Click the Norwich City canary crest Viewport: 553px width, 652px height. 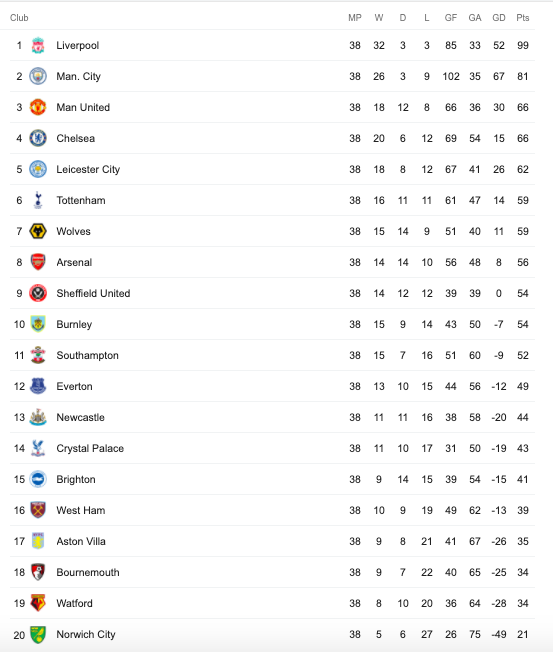tap(38, 635)
